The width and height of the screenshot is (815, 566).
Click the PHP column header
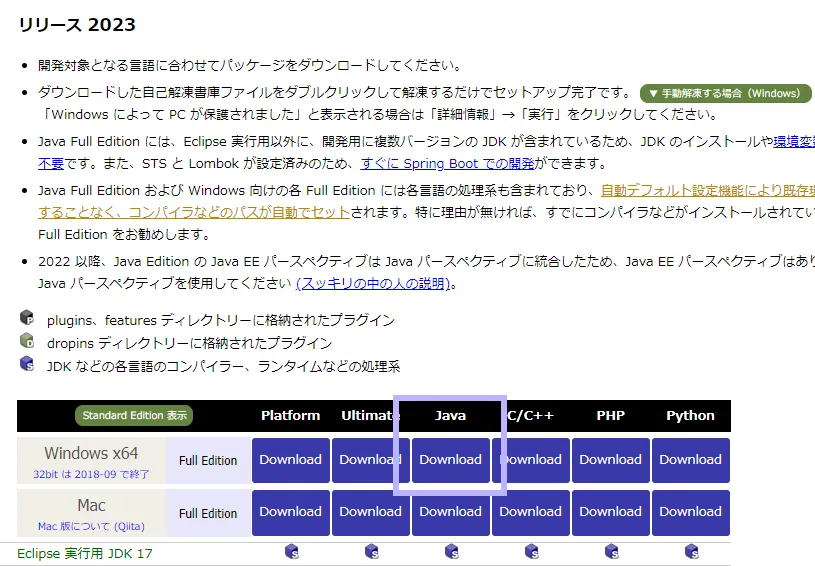tap(611, 415)
